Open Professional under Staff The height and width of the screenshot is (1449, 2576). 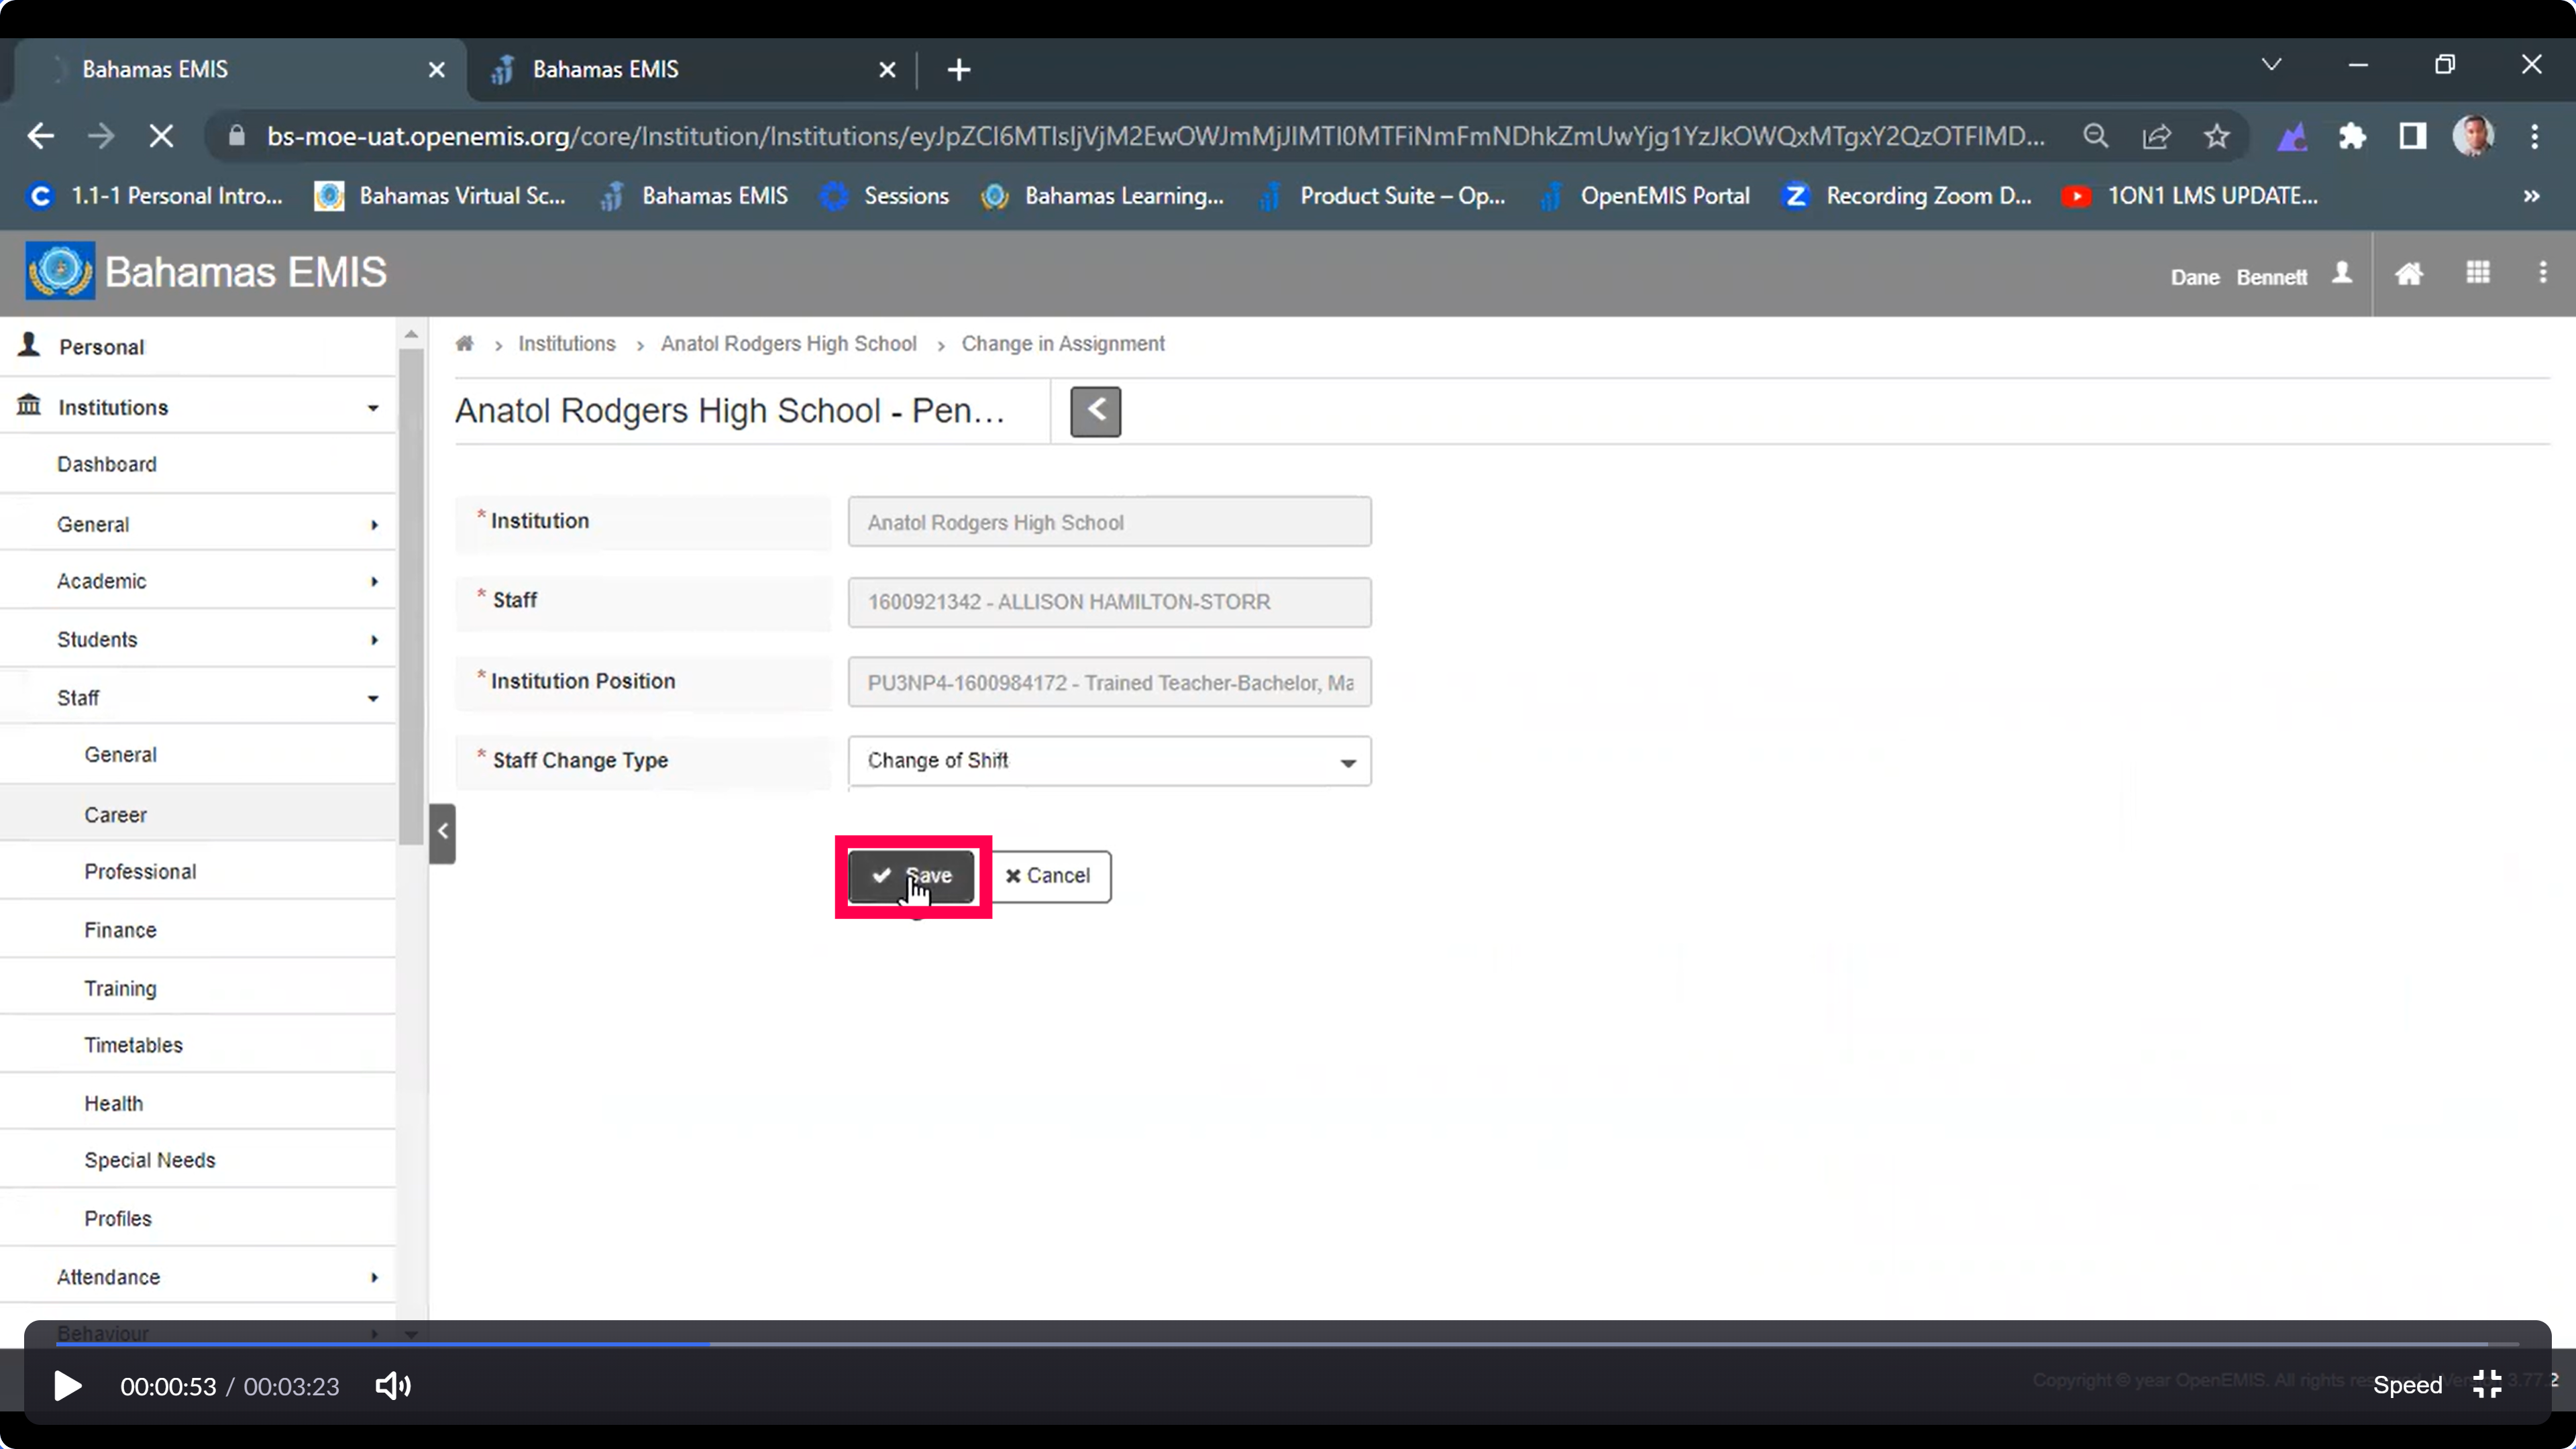tap(198, 872)
